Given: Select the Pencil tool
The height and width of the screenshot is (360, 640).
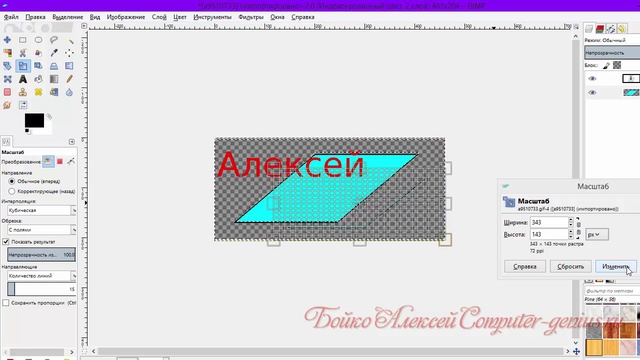Looking at the screenshot, I should tap(69, 79).
